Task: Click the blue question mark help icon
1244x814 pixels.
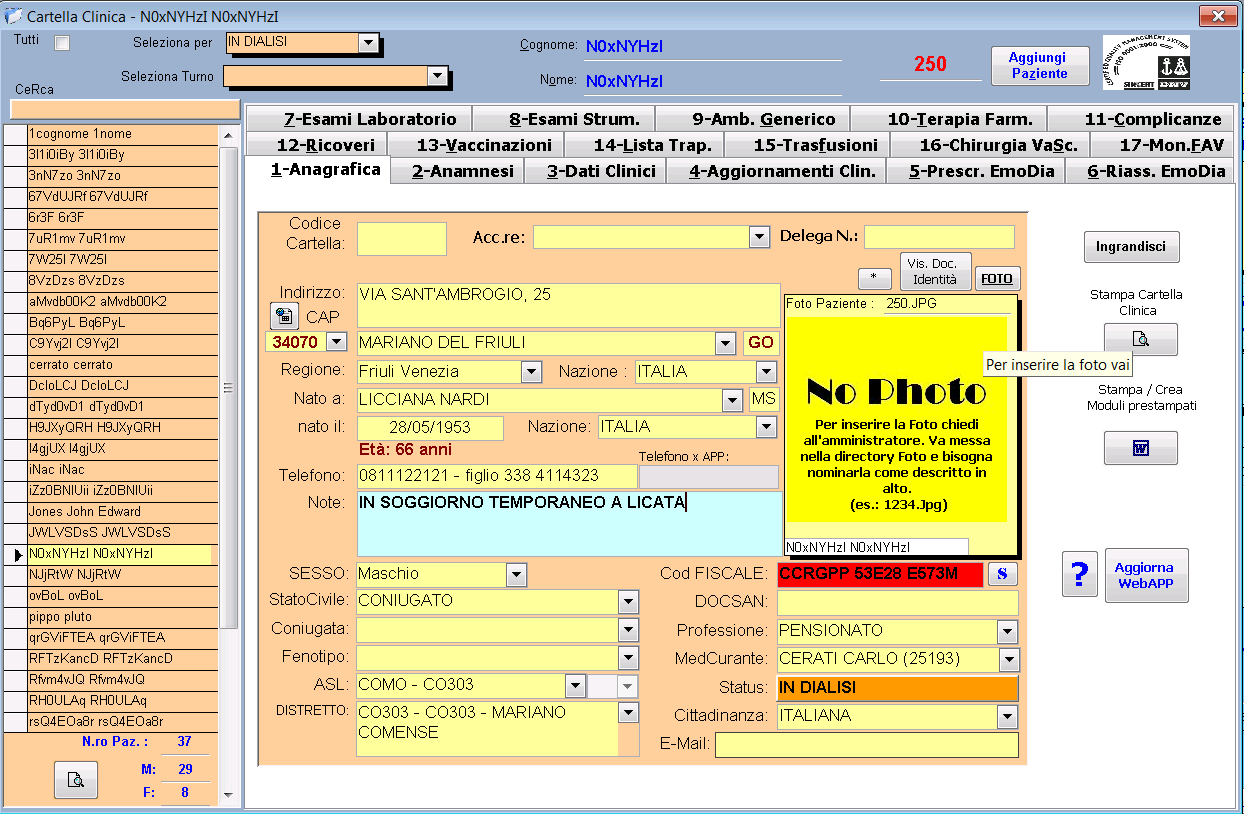Action: coord(1079,575)
